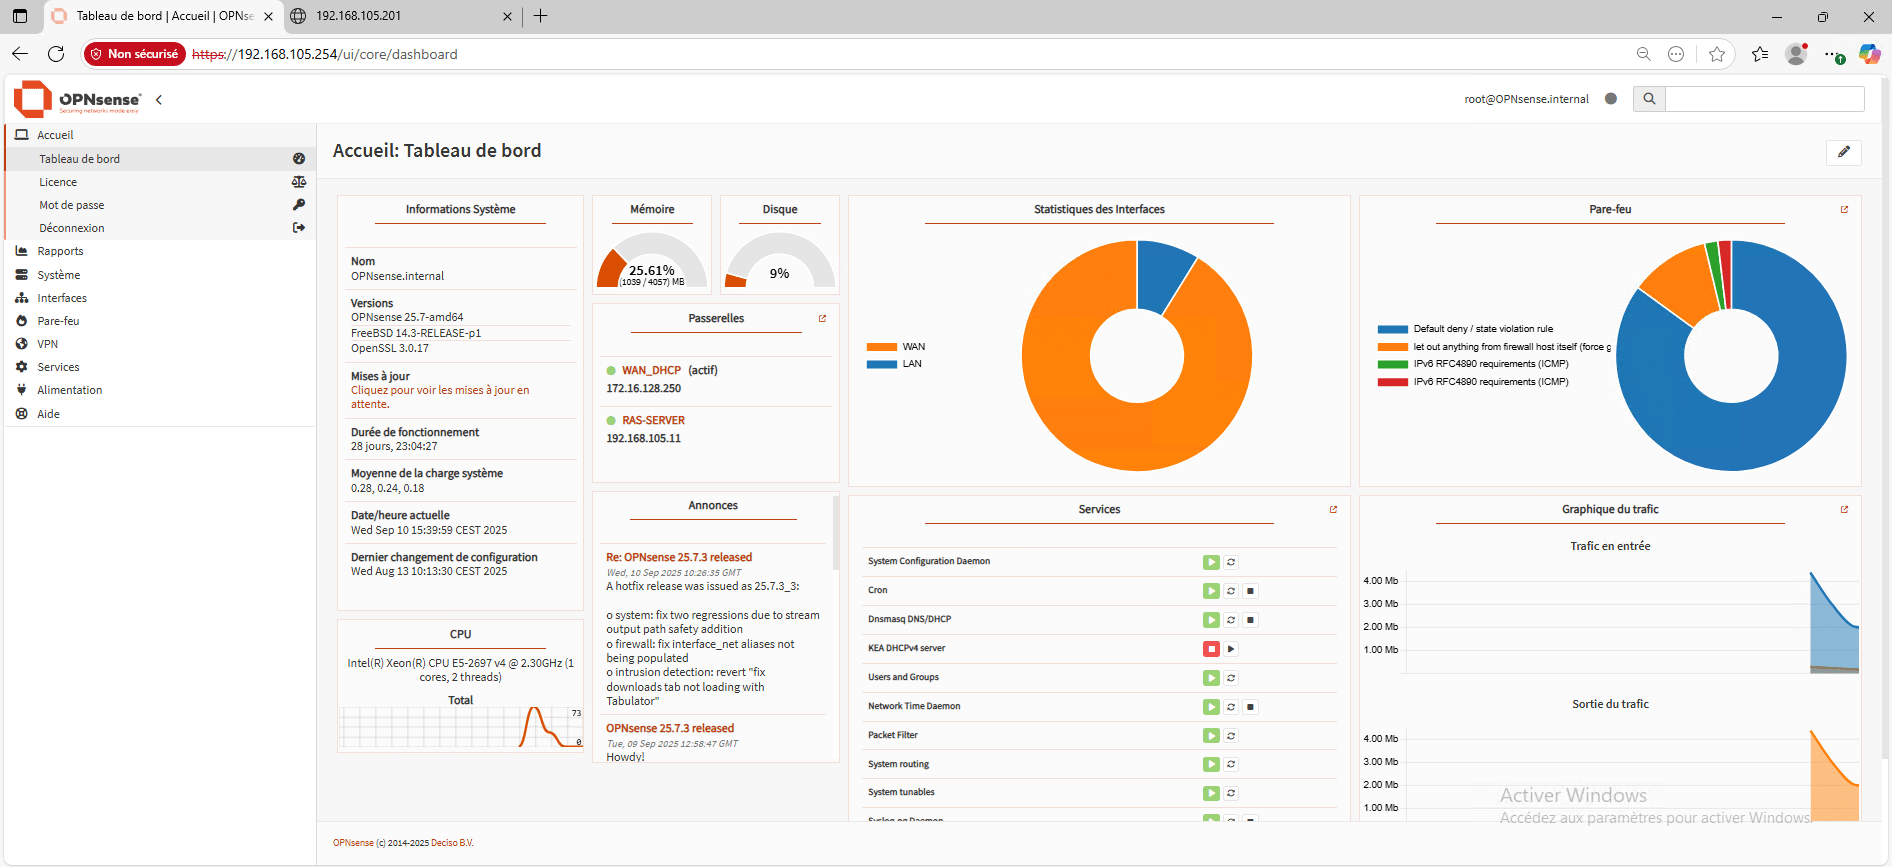
Task: Expand the Interfaces sidebar section
Action: pos(62,298)
